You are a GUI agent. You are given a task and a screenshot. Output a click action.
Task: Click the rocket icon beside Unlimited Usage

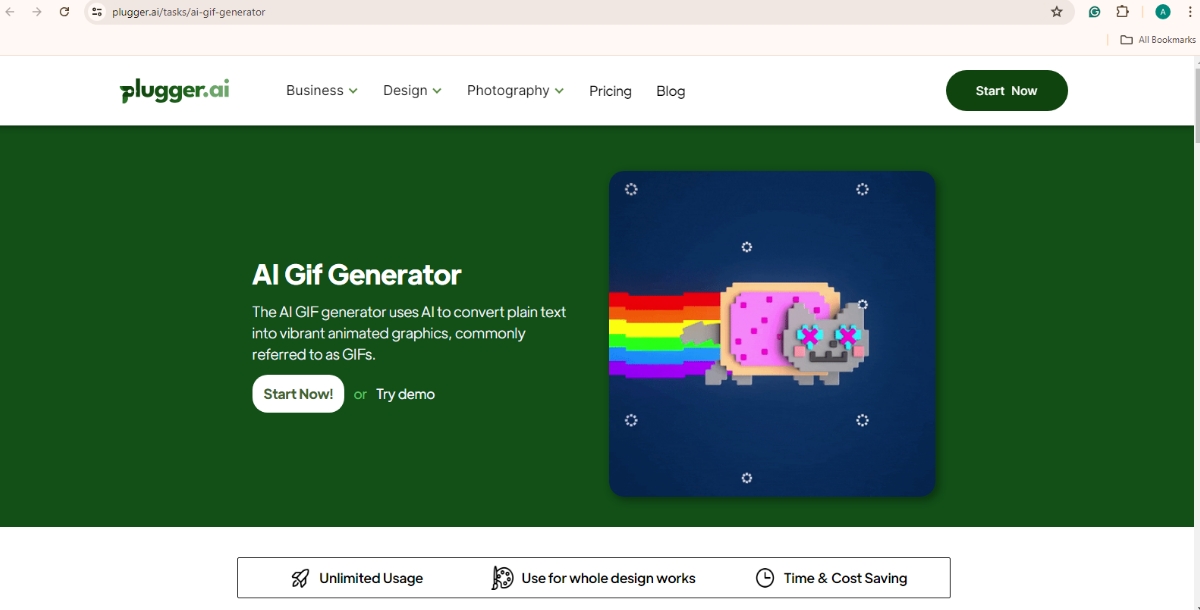(300, 578)
